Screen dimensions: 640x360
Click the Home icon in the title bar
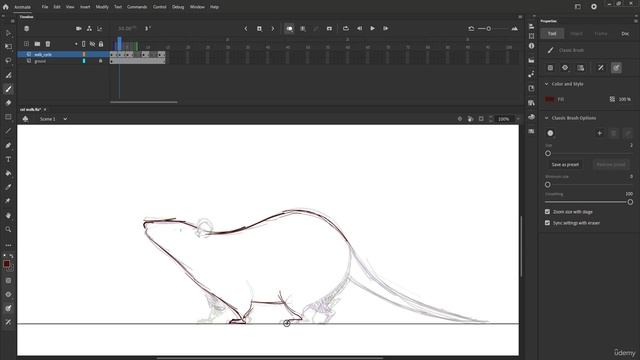(x=5, y=7)
